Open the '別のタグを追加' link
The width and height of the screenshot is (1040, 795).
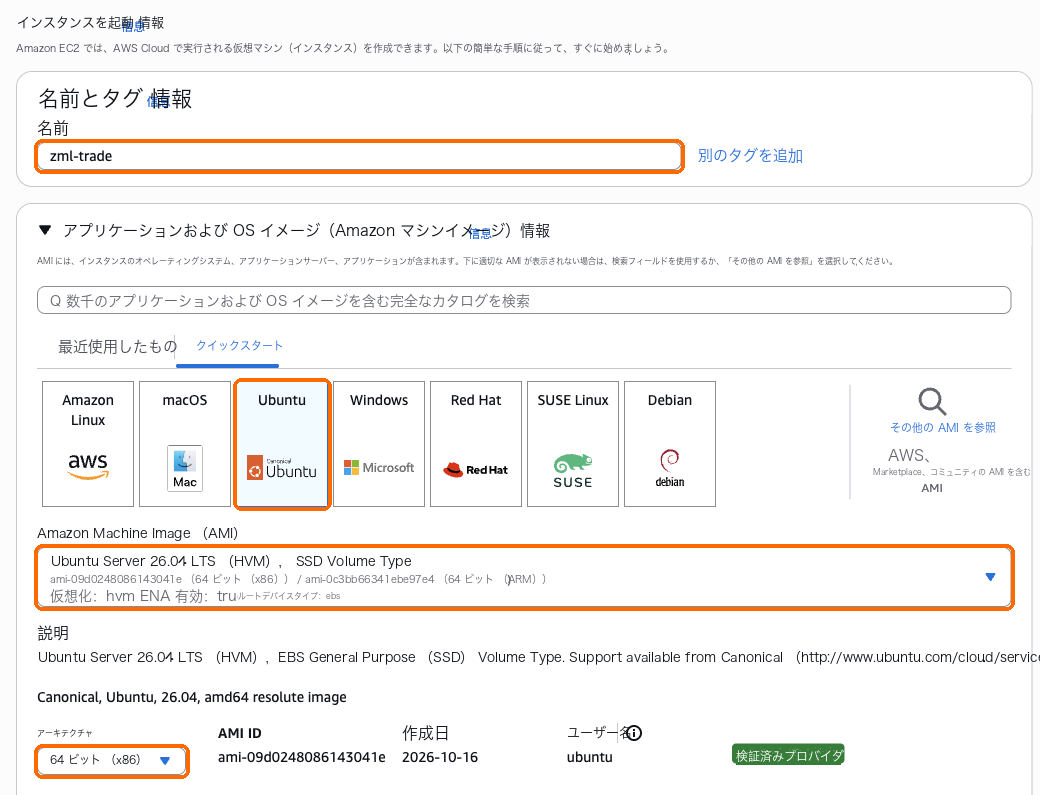point(750,156)
